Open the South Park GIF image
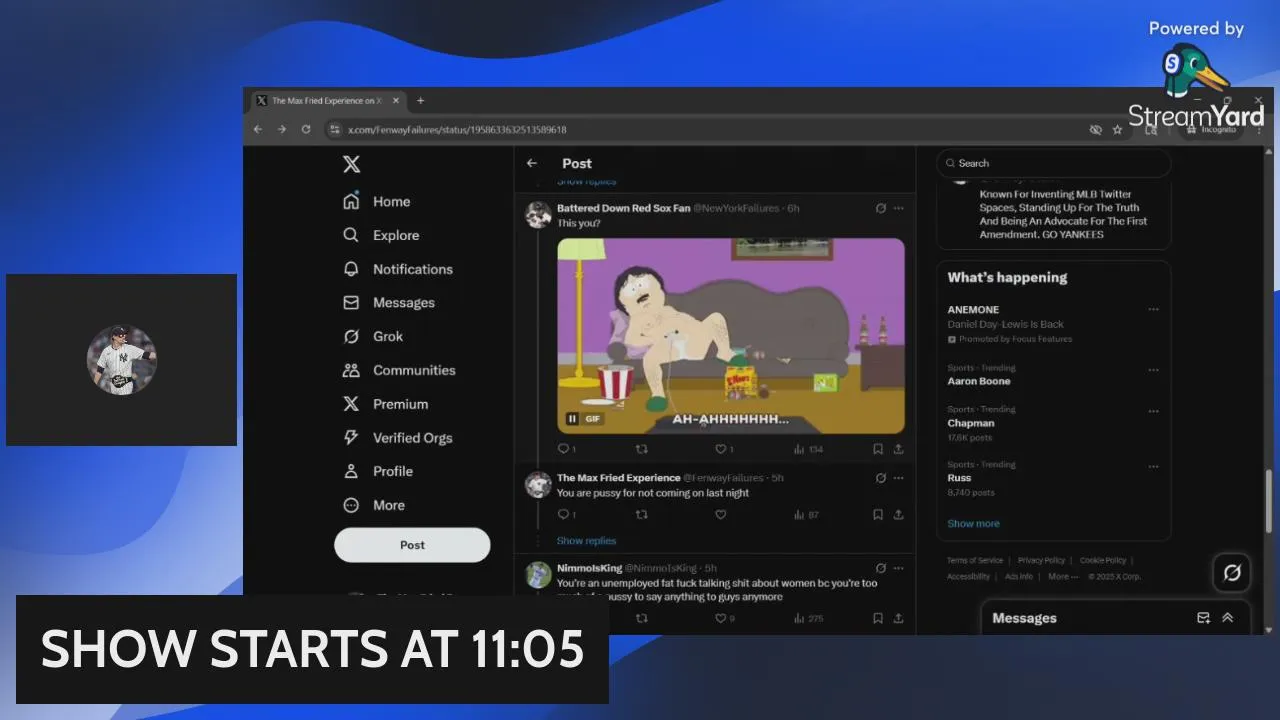 click(x=731, y=335)
